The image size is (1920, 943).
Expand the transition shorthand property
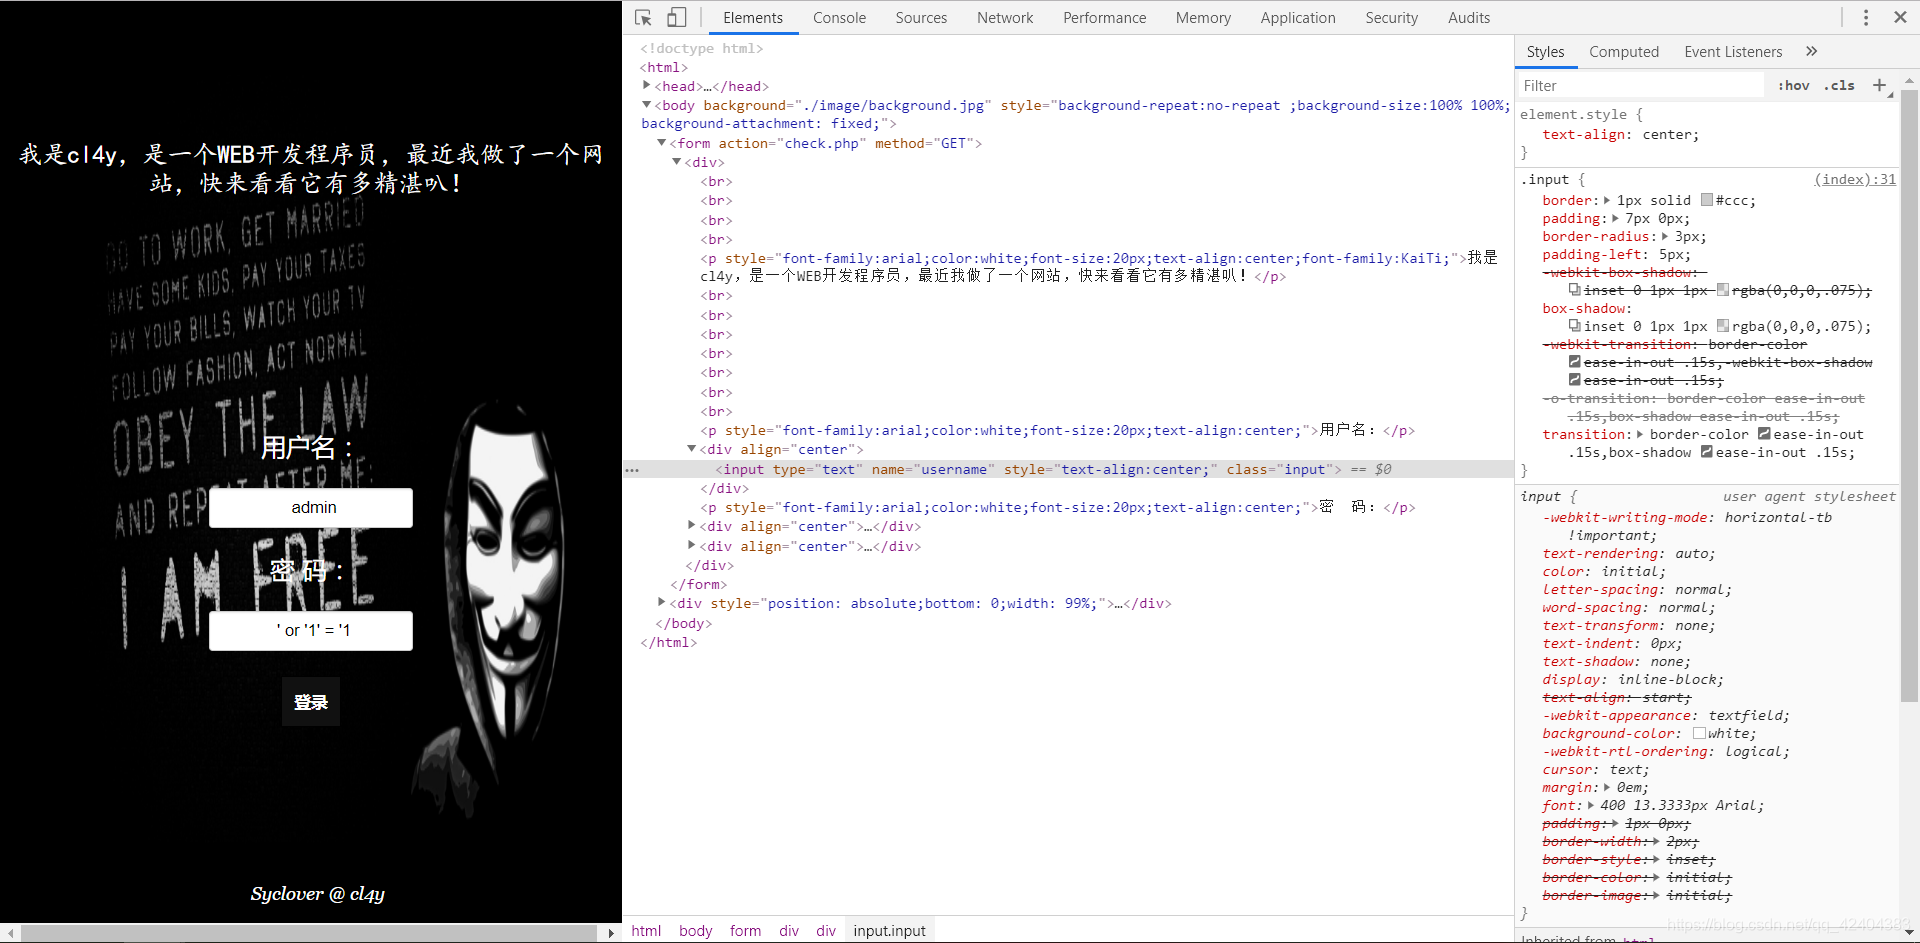coord(1640,434)
